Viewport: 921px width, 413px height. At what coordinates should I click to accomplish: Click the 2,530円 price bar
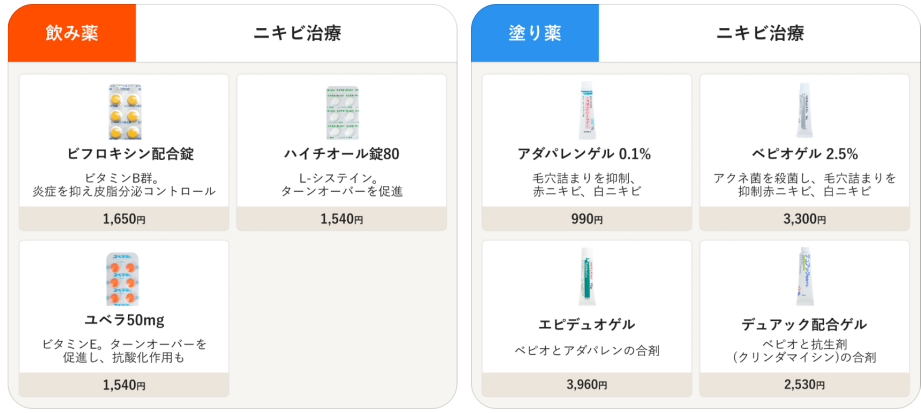[804, 385]
